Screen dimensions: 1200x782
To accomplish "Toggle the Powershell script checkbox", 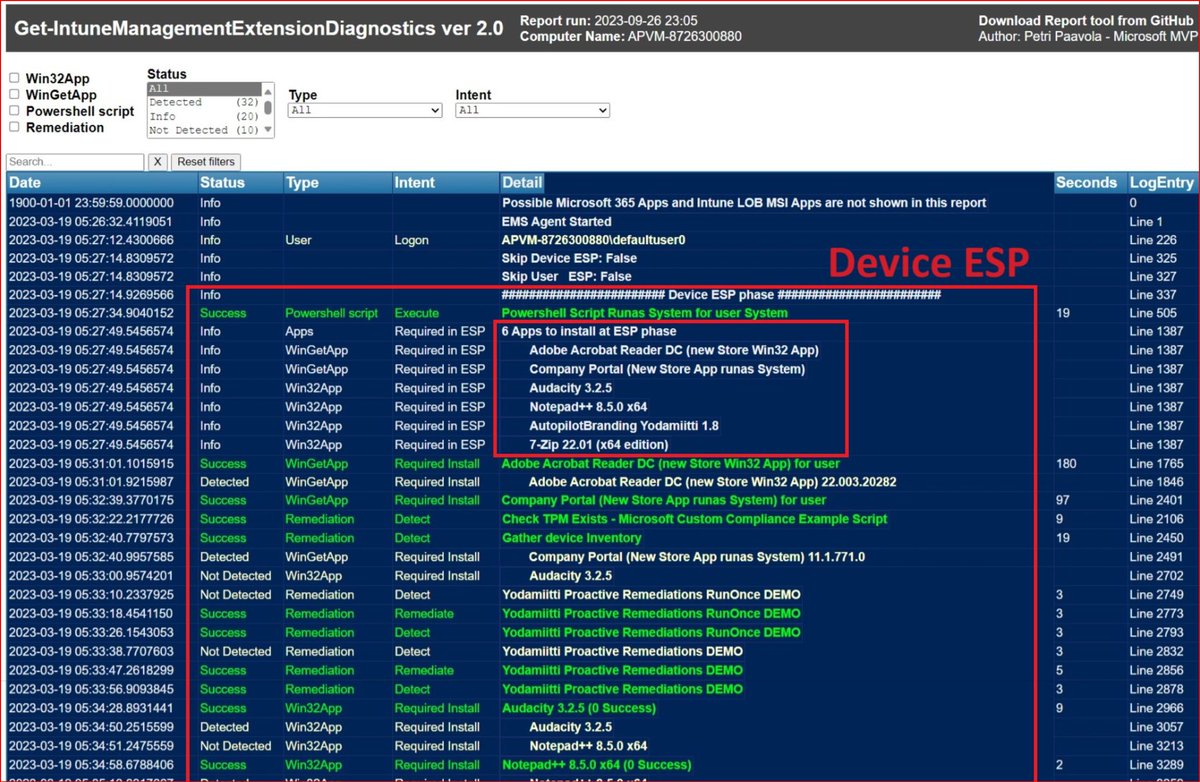I will [x=14, y=111].
